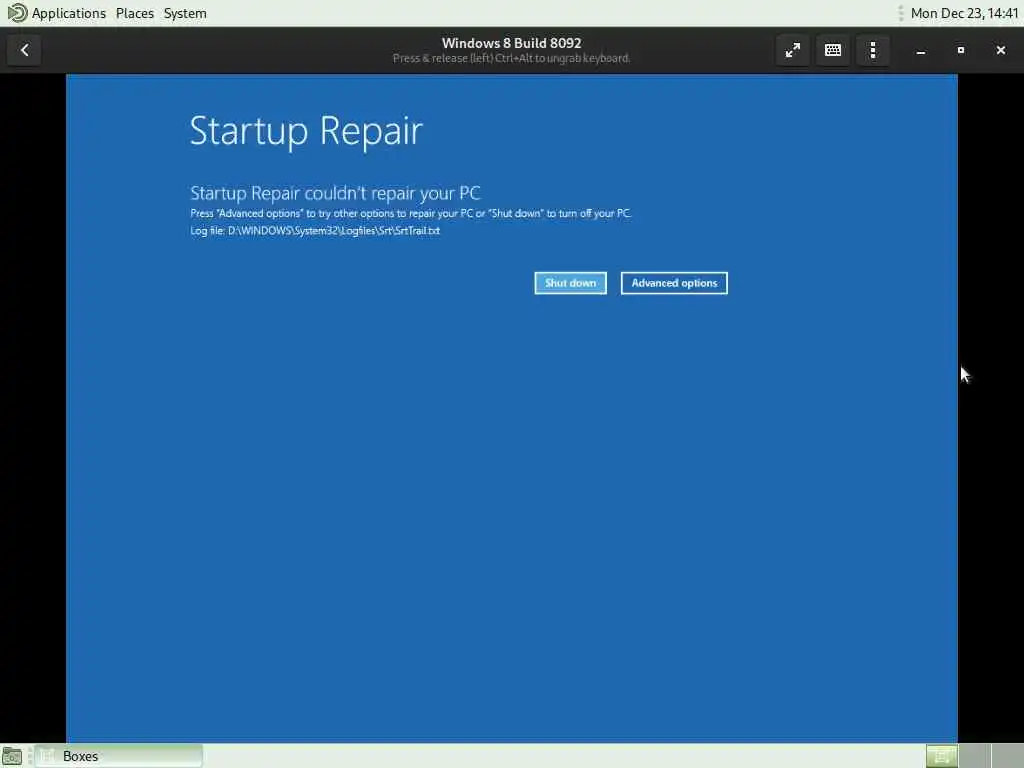Viewport: 1024px width, 768px height.
Task: Click the clock showing Mon Dec 23
Action: coord(964,13)
